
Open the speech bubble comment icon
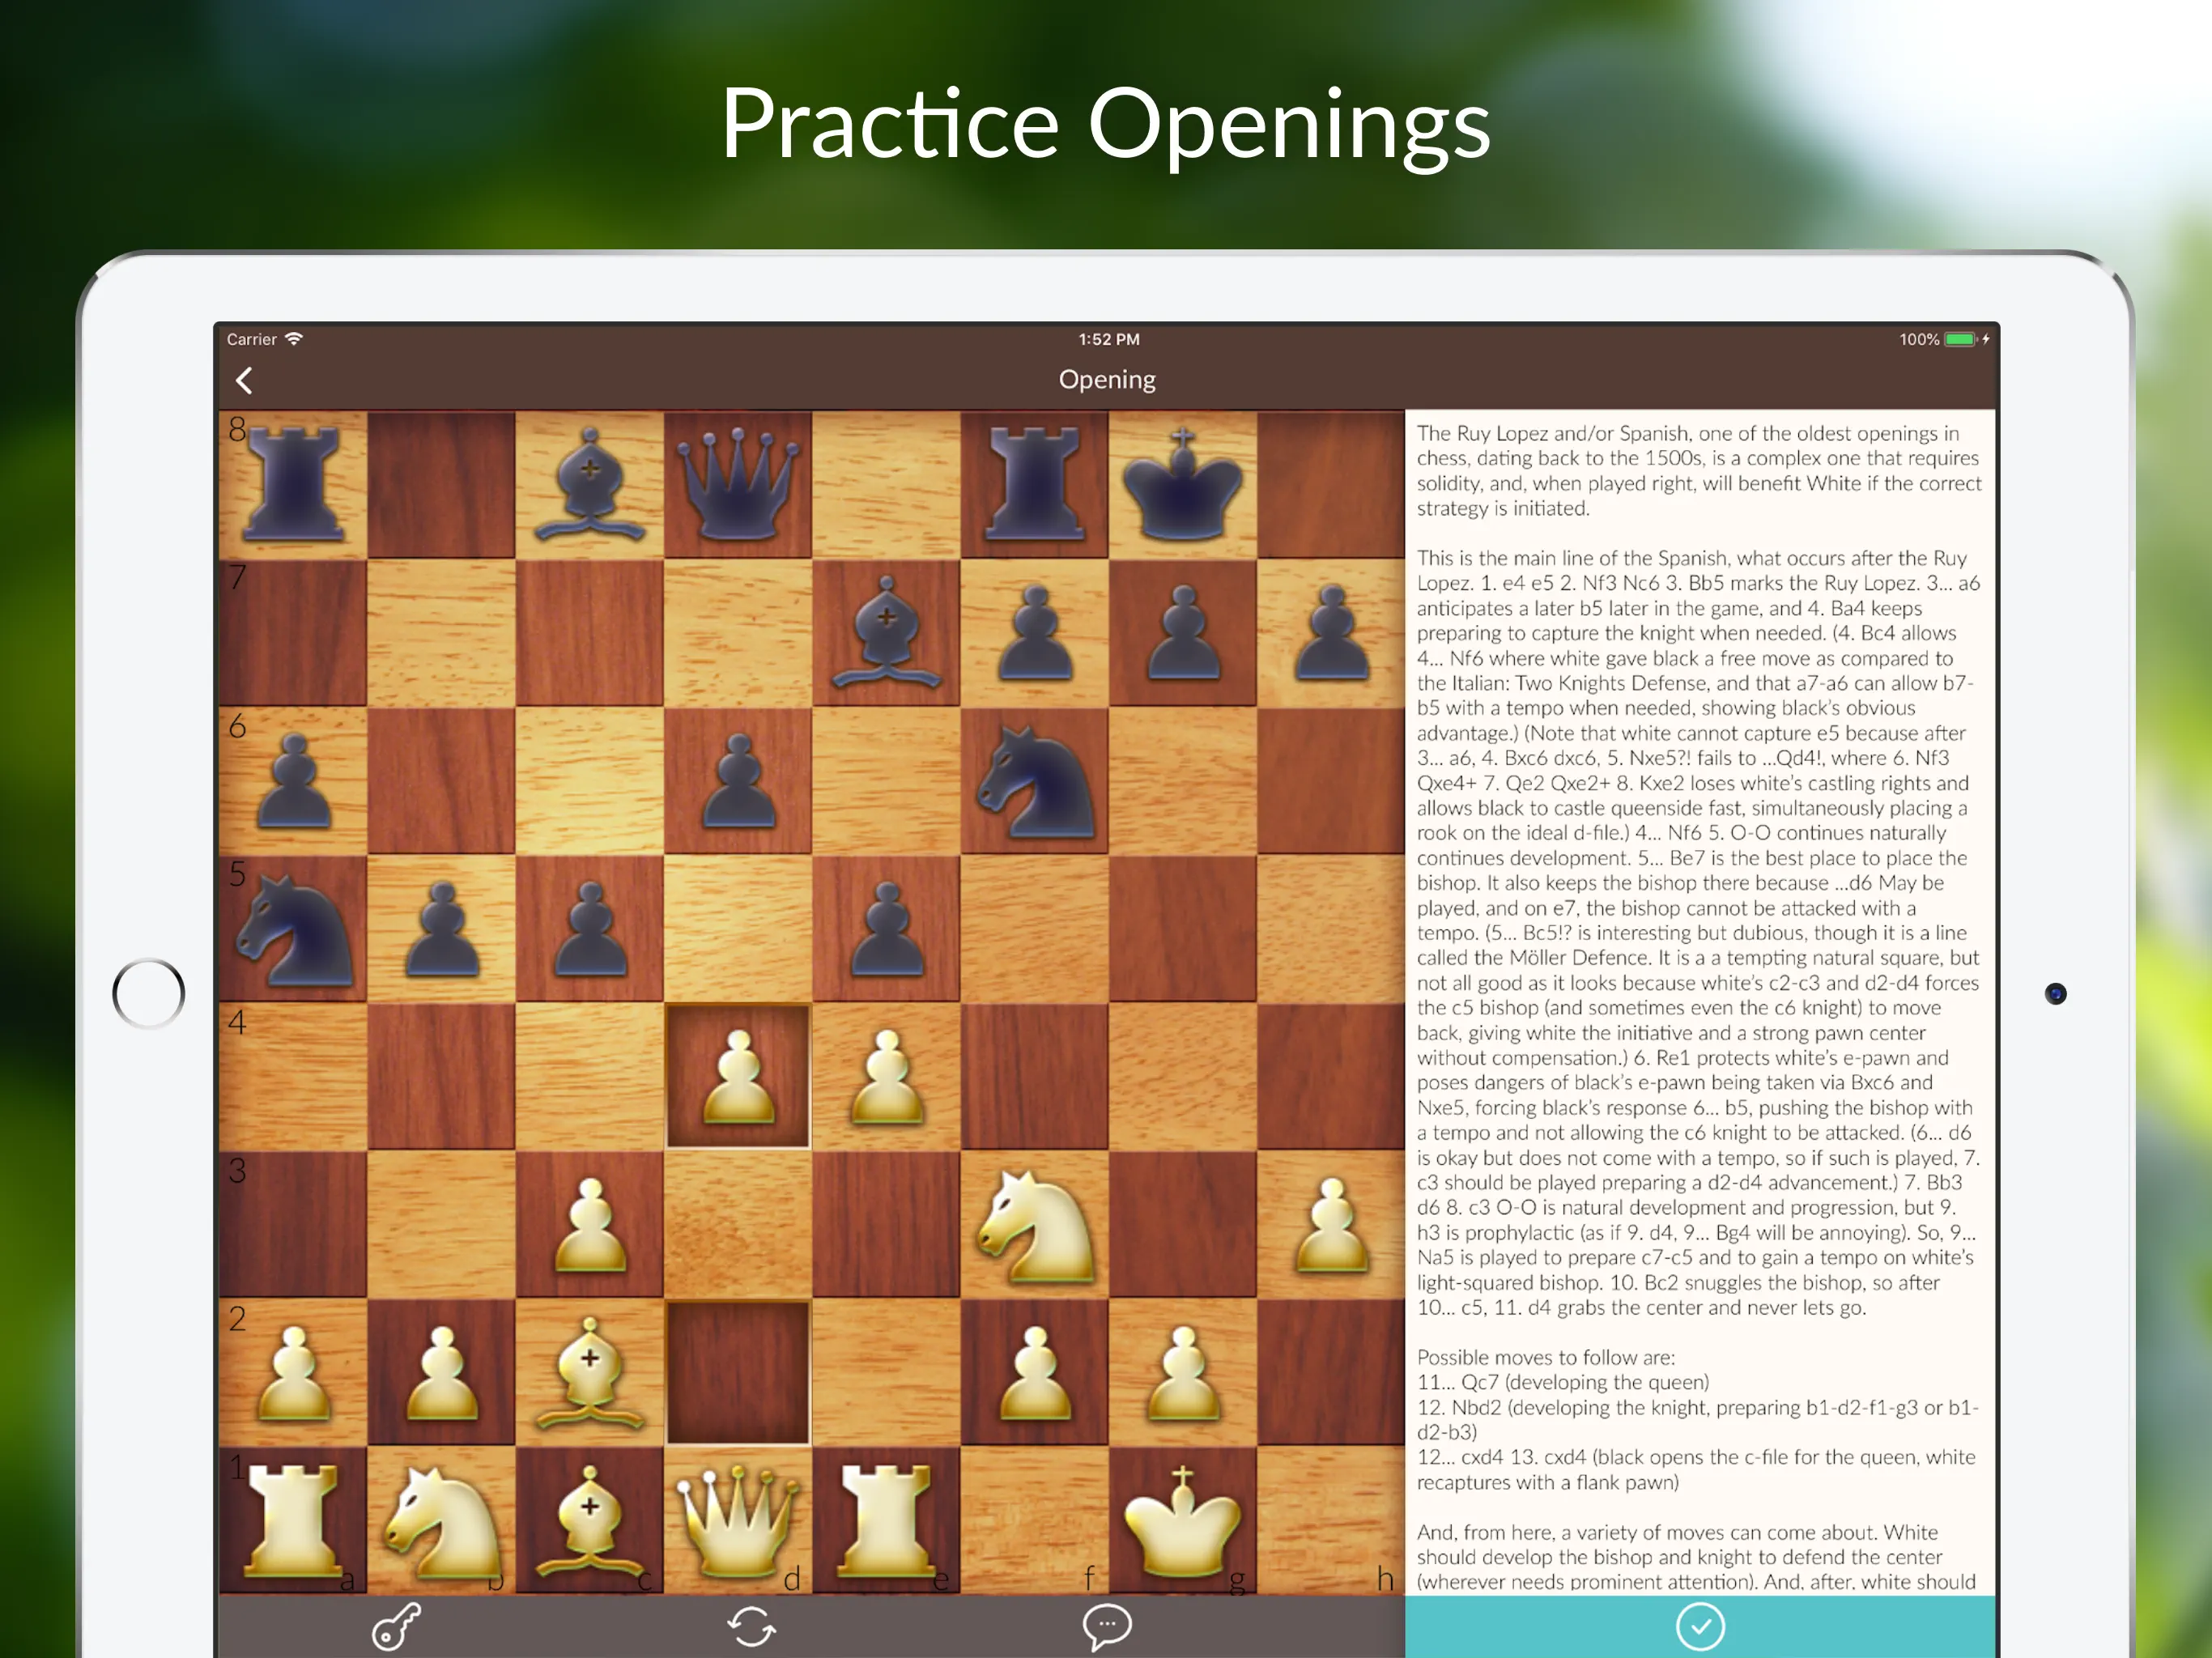tap(1106, 1626)
